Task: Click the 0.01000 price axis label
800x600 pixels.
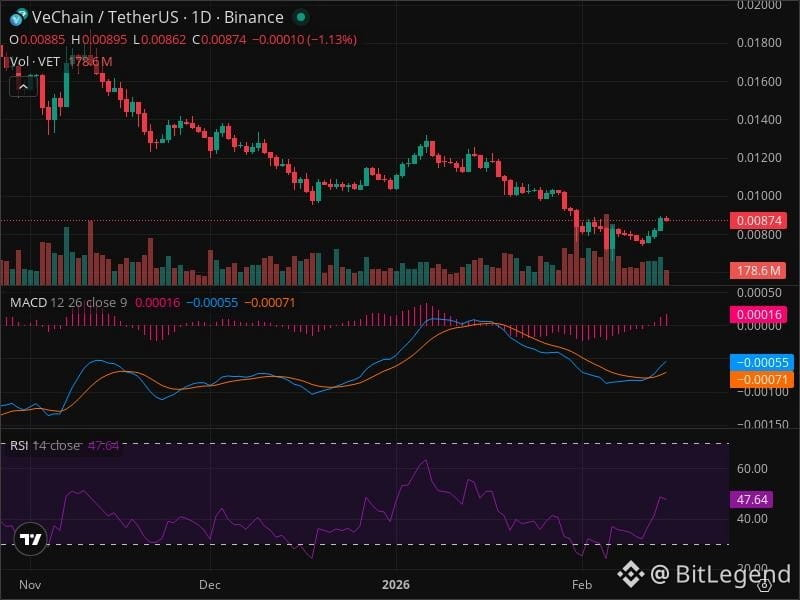Action: tap(759, 196)
